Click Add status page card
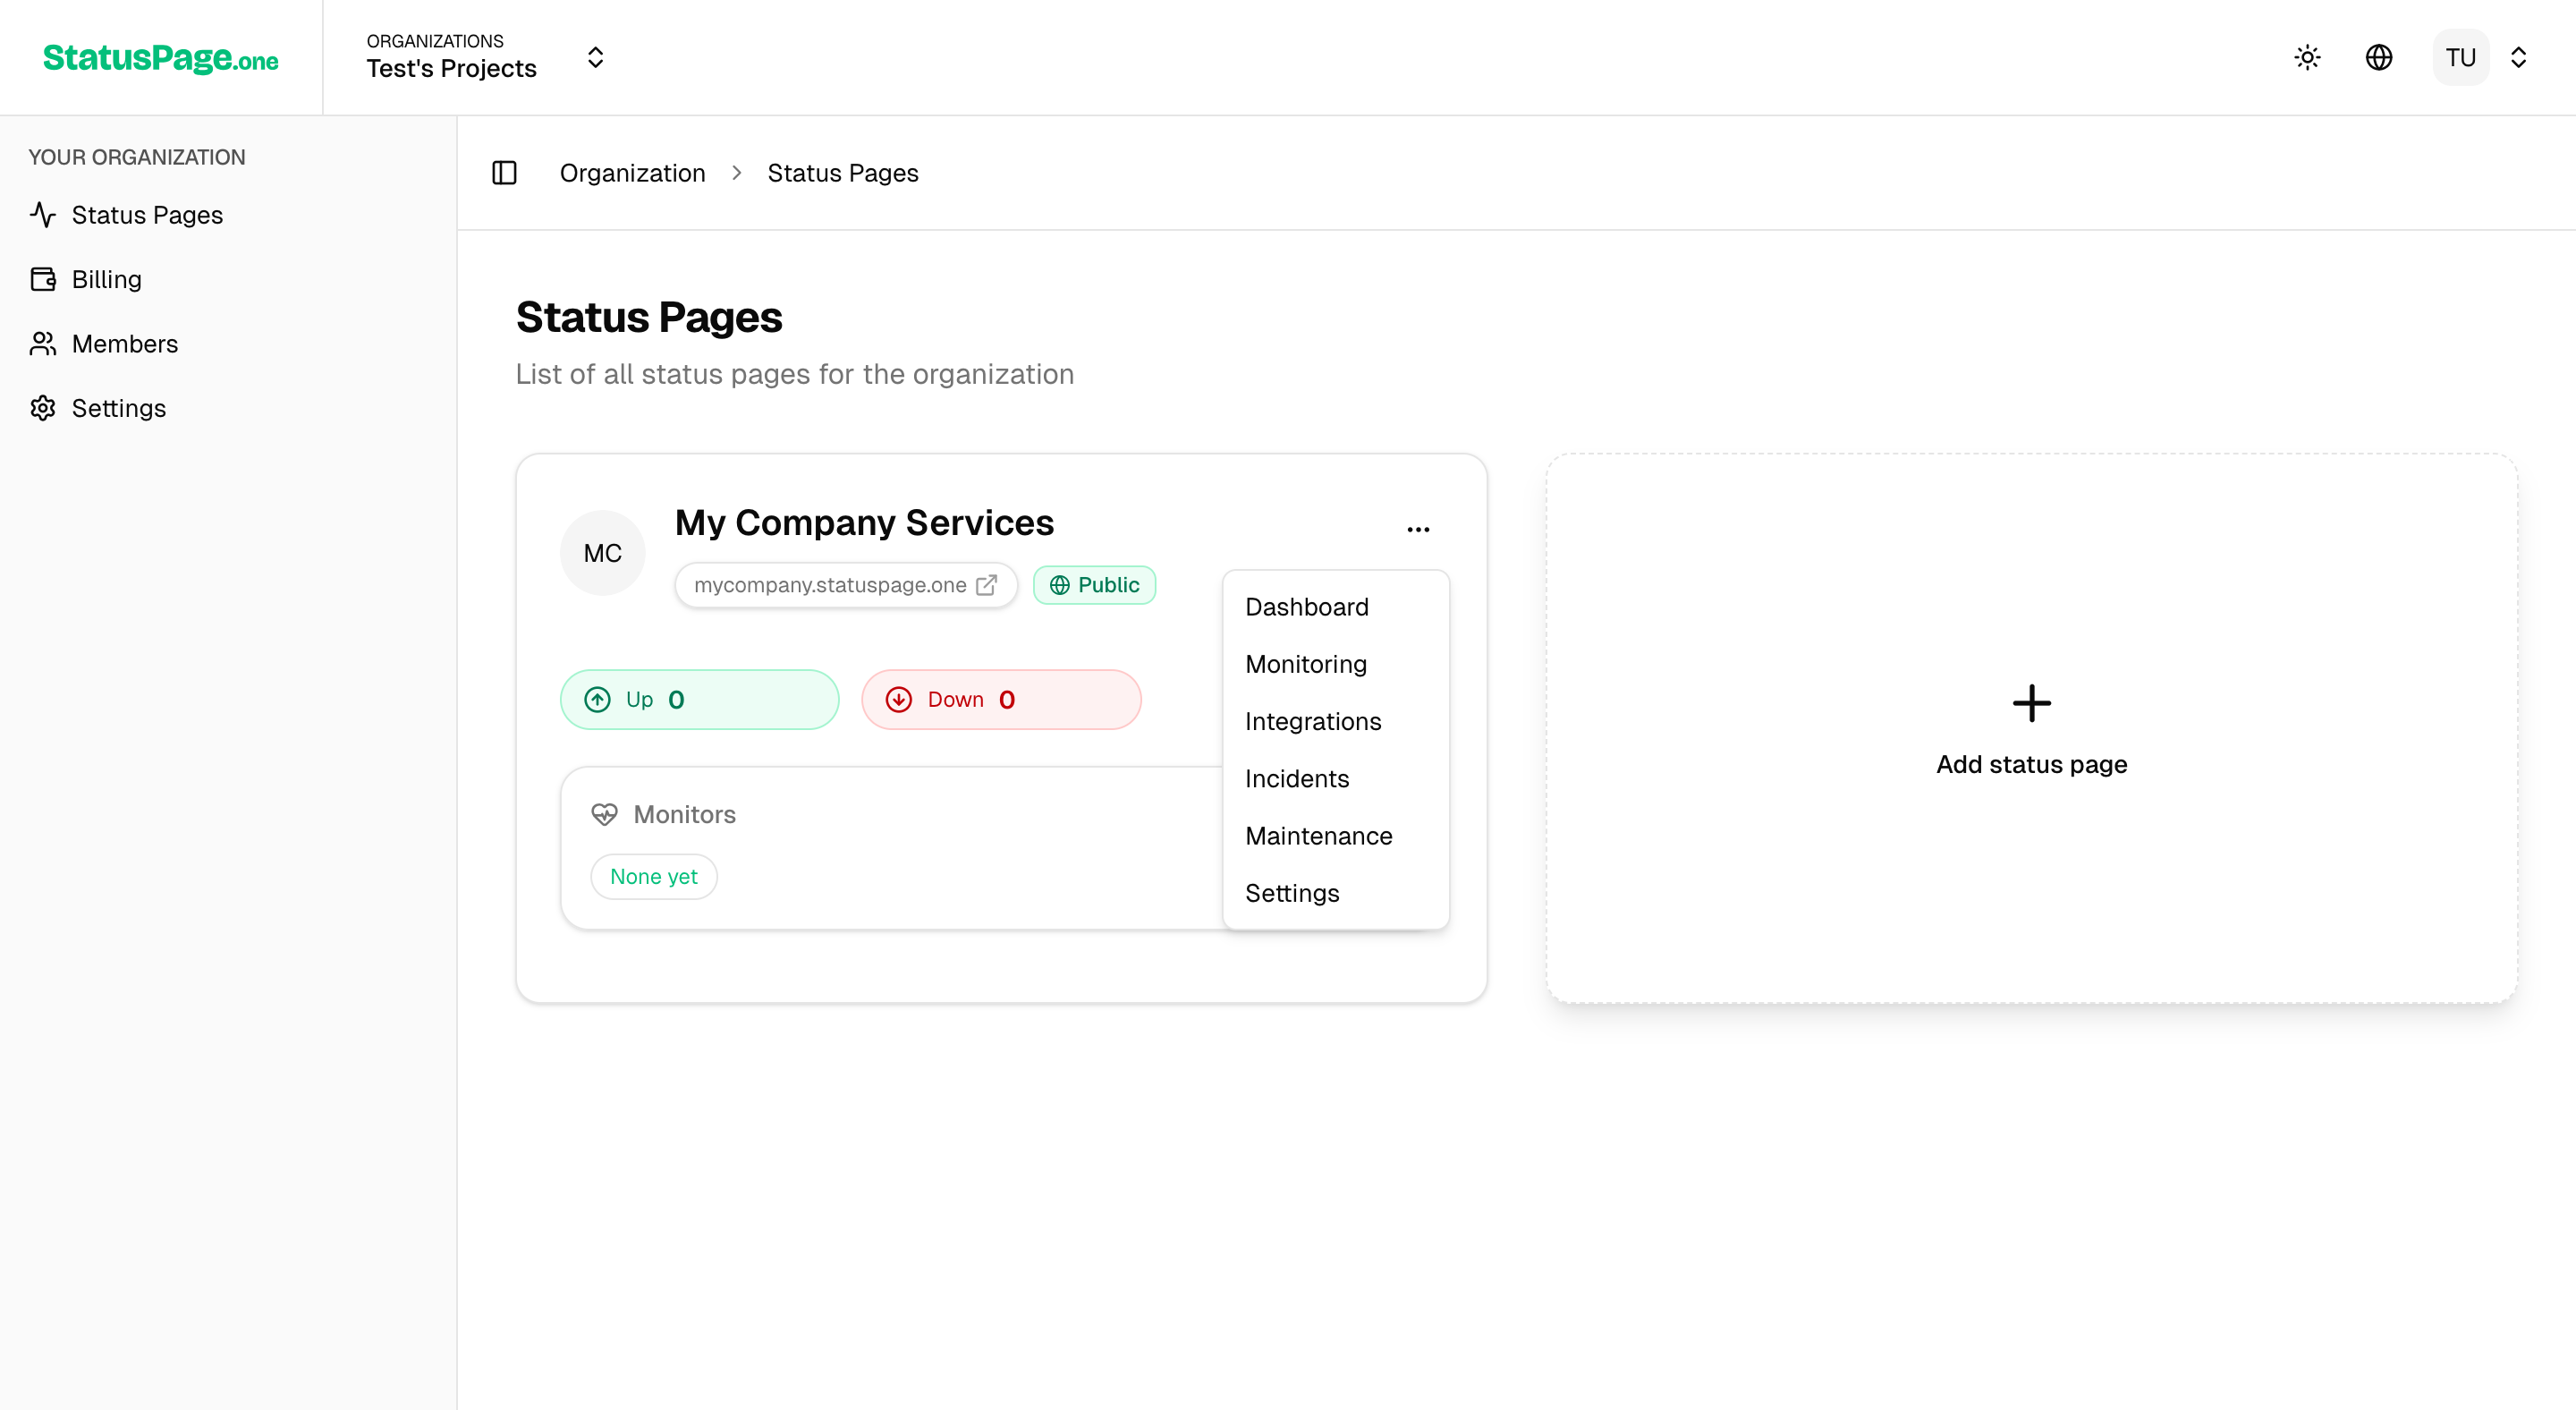The width and height of the screenshot is (2576, 1410). pos(2031,728)
